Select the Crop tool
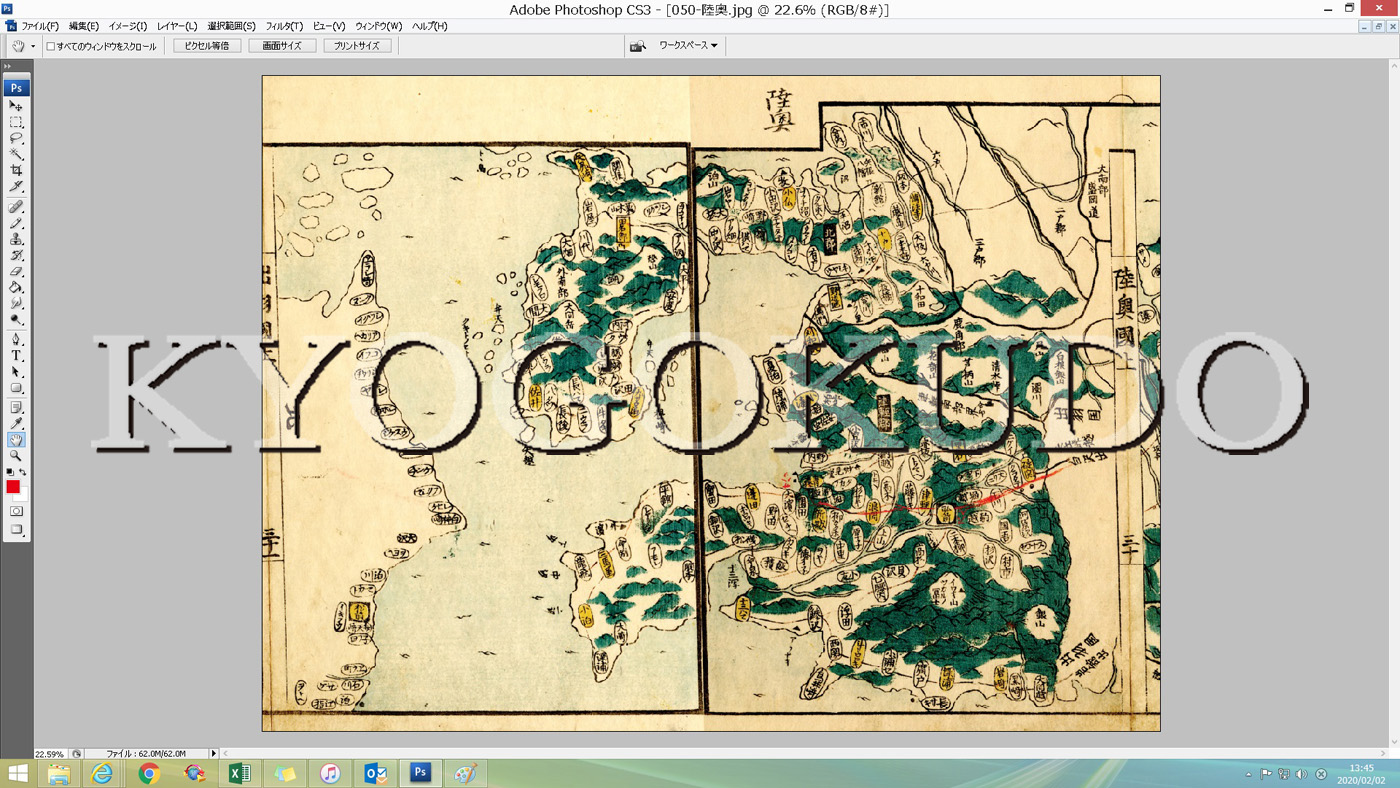The width and height of the screenshot is (1400, 788). (16, 170)
